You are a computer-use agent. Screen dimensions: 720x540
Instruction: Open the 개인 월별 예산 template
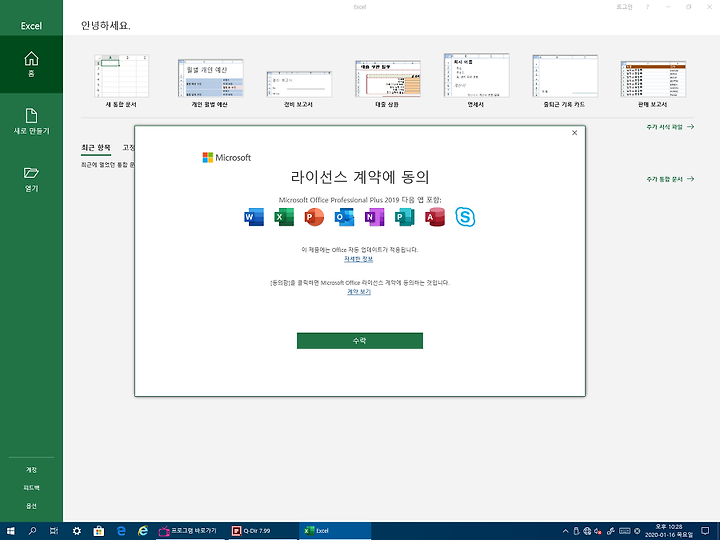pos(210,83)
